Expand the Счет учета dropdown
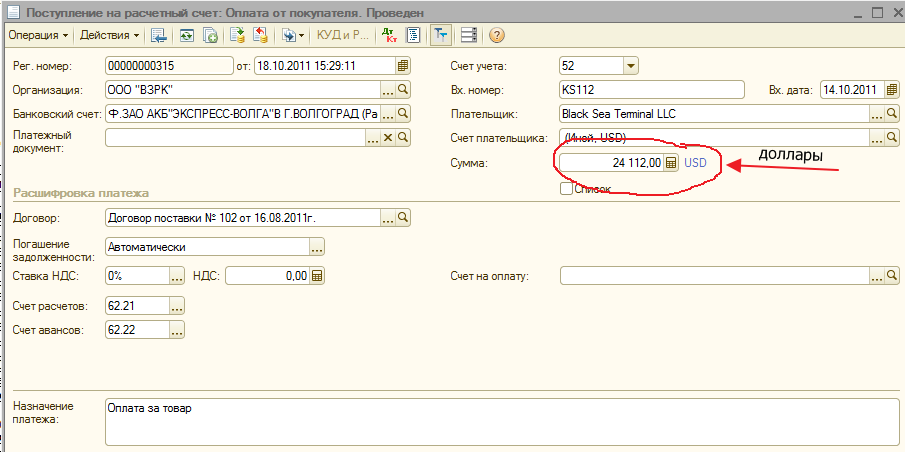The image size is (905, 452). click(x=630, y=66)
